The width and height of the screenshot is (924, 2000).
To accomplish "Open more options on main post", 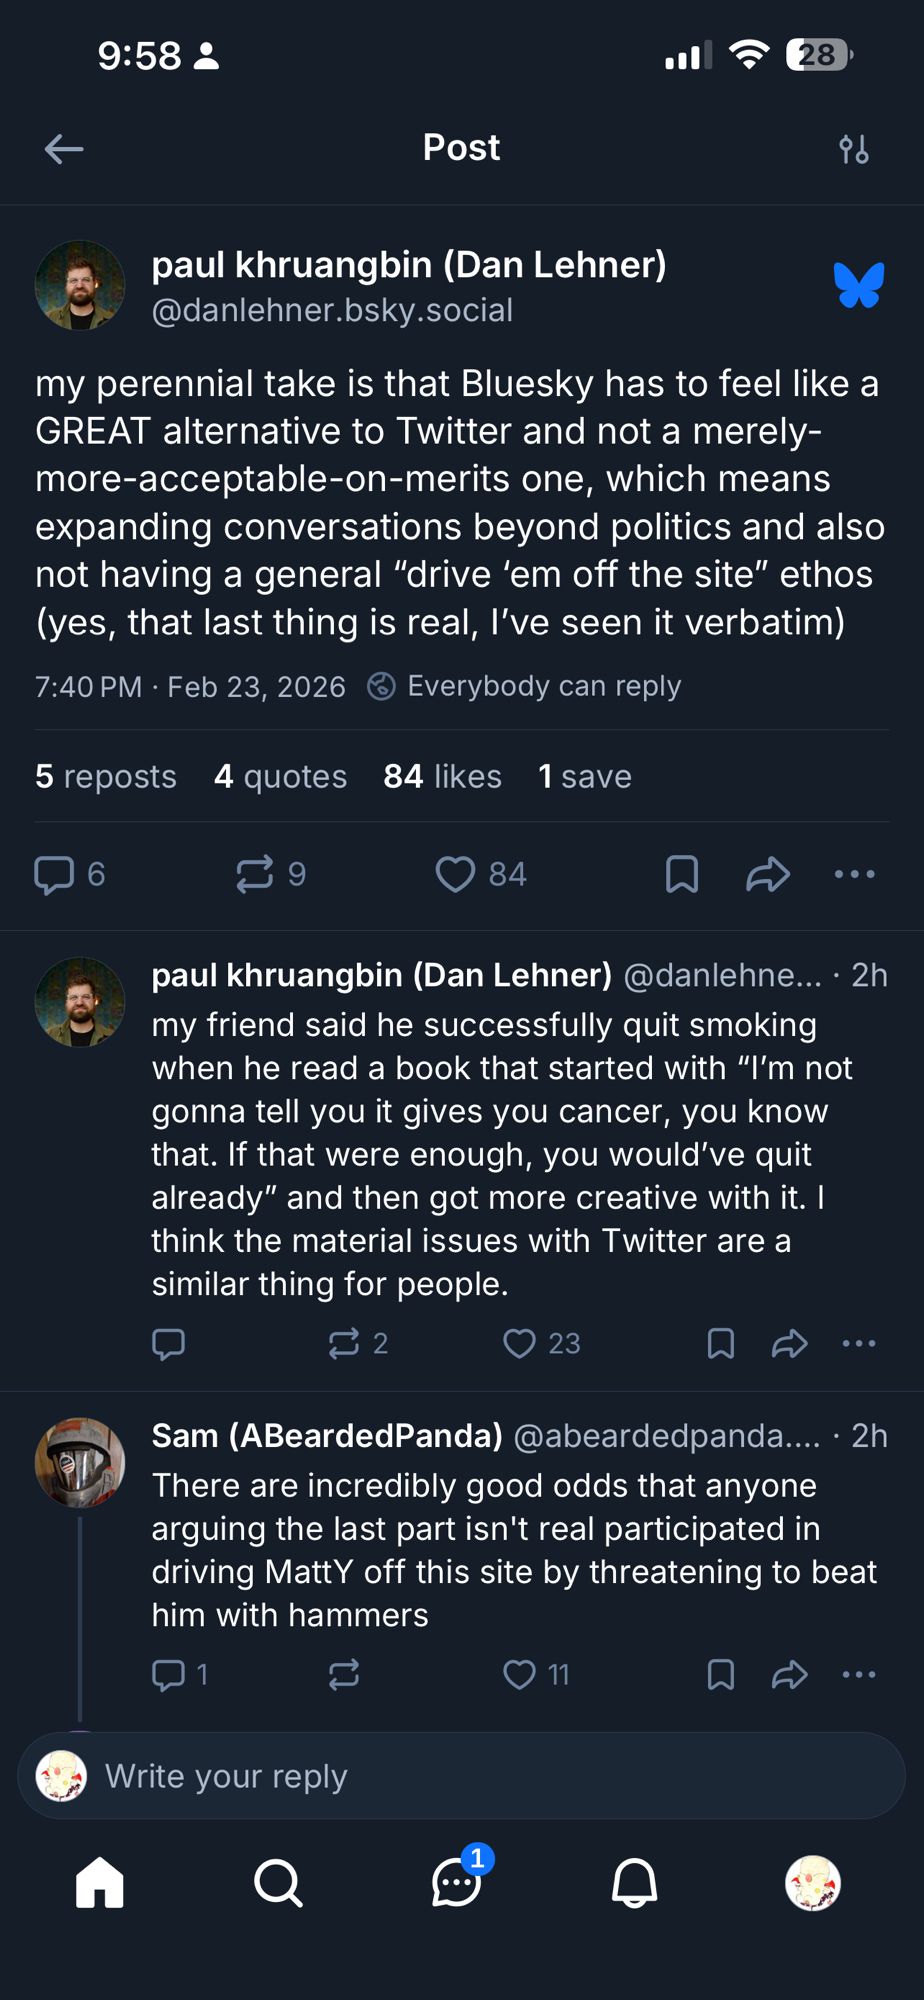I will (855, 874).
